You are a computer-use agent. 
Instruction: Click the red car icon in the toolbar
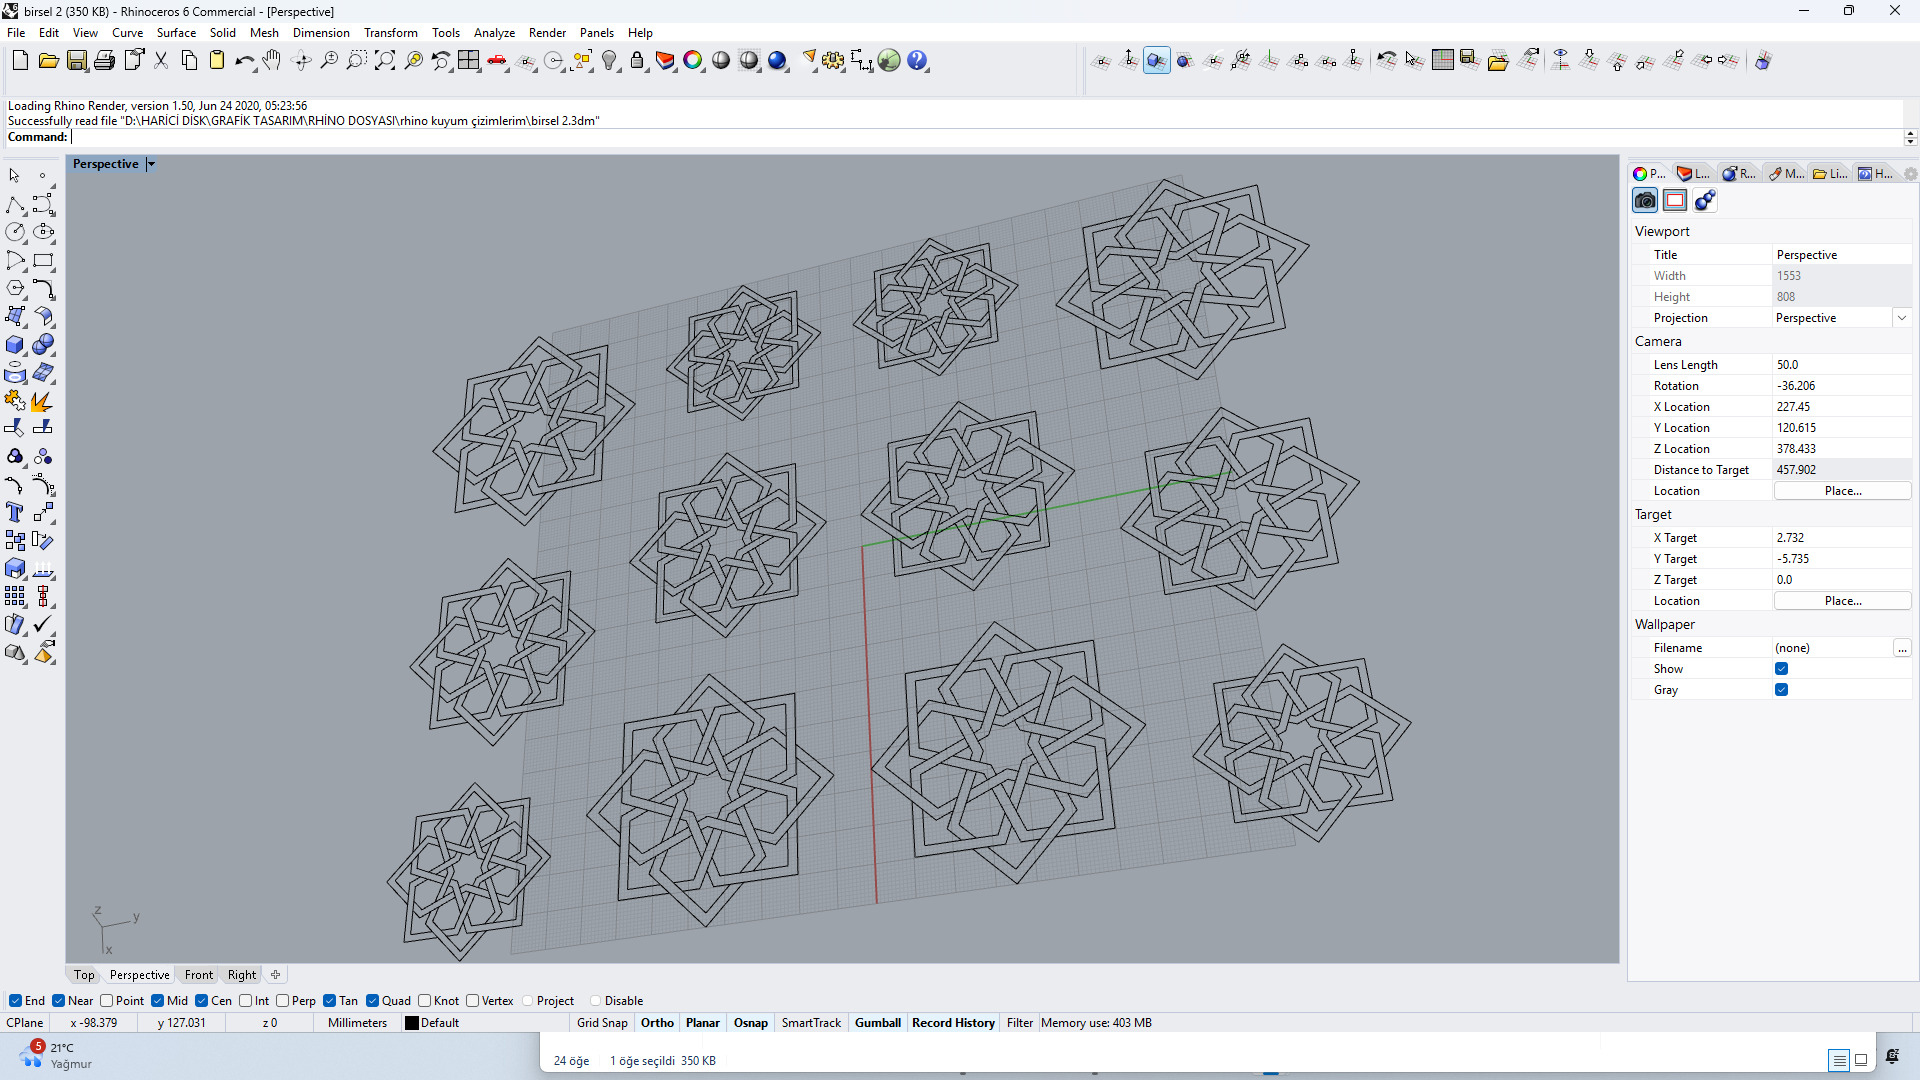(x=497, y=61)
